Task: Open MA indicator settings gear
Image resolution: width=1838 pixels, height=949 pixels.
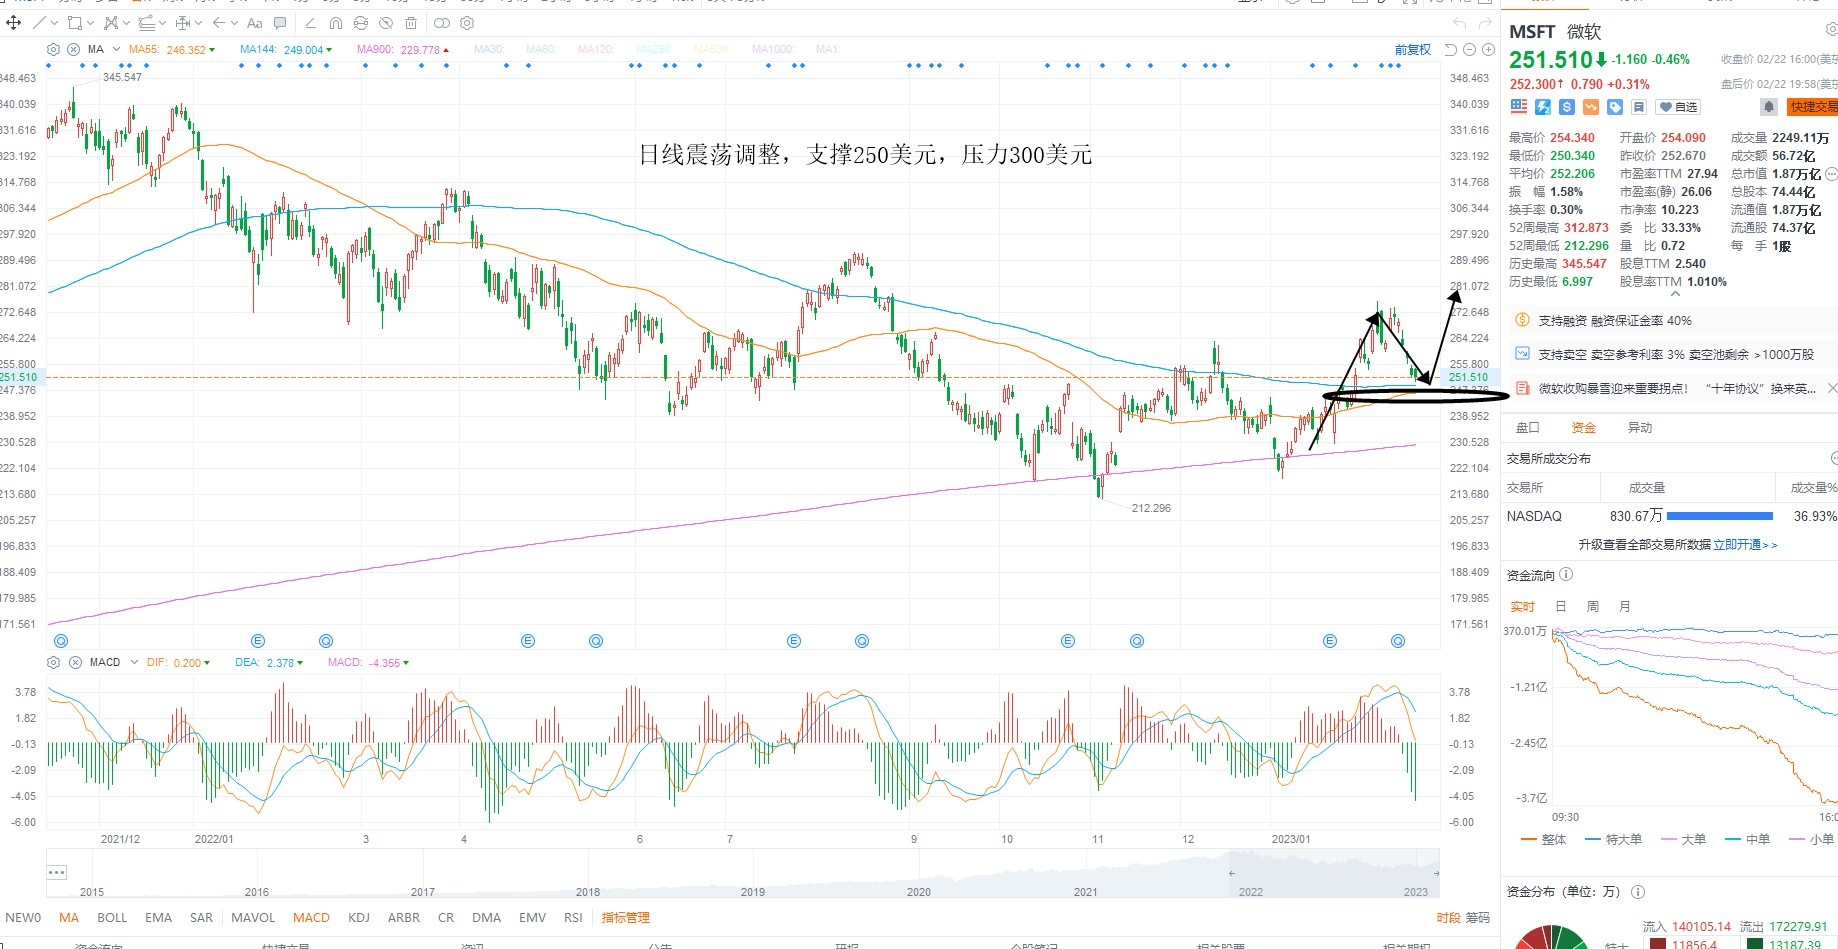Action: point(54,49)
